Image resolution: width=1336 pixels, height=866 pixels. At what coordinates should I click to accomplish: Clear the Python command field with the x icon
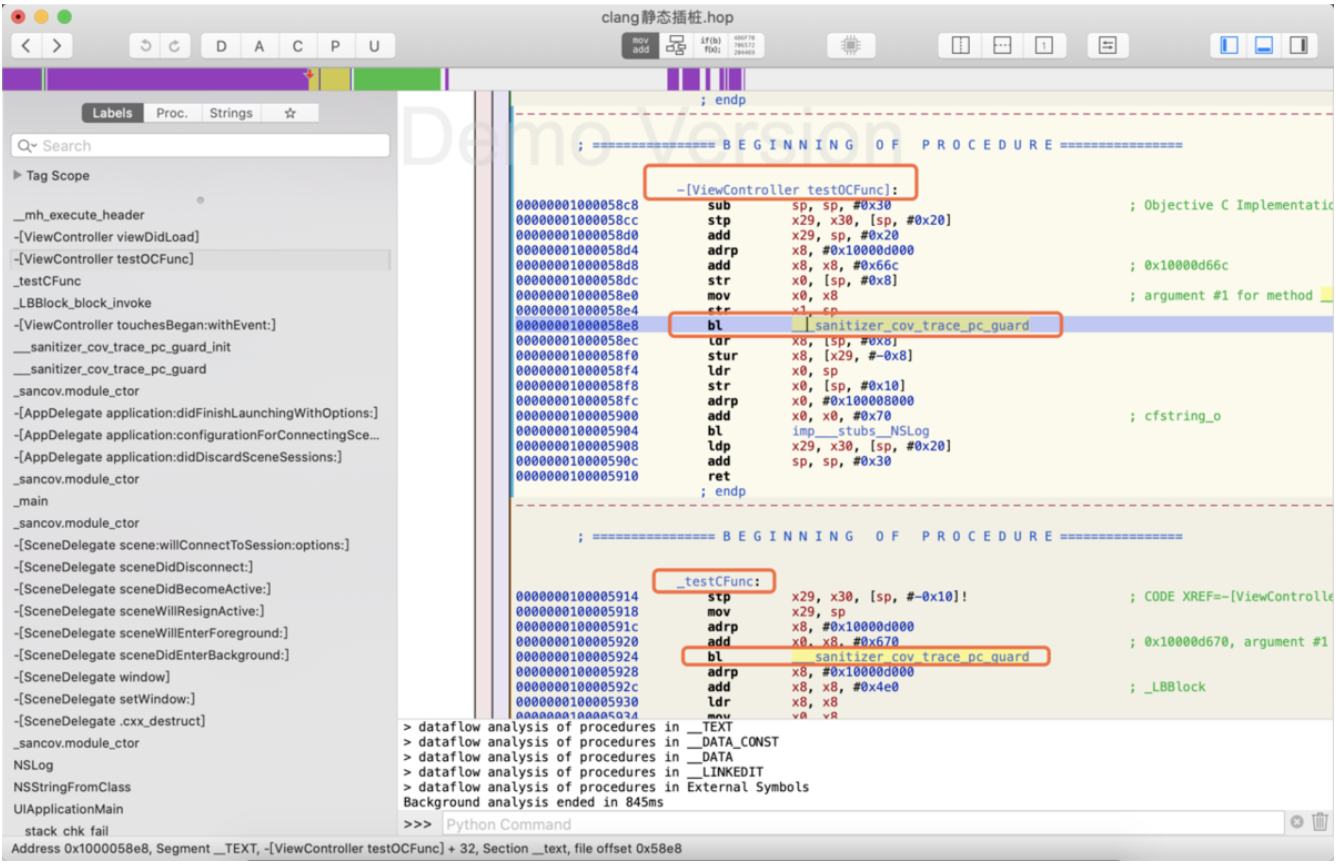[1297, 822]
